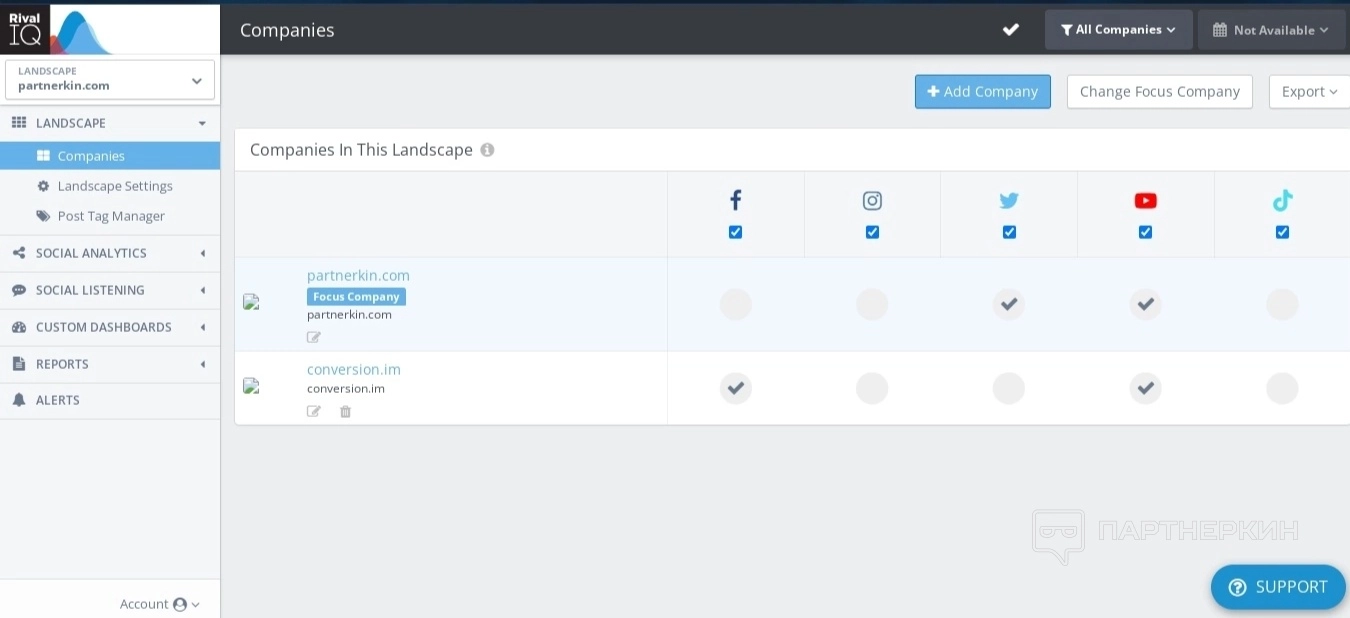Click partnerkin.com Twitter status checkmark

coord(1009,304)
